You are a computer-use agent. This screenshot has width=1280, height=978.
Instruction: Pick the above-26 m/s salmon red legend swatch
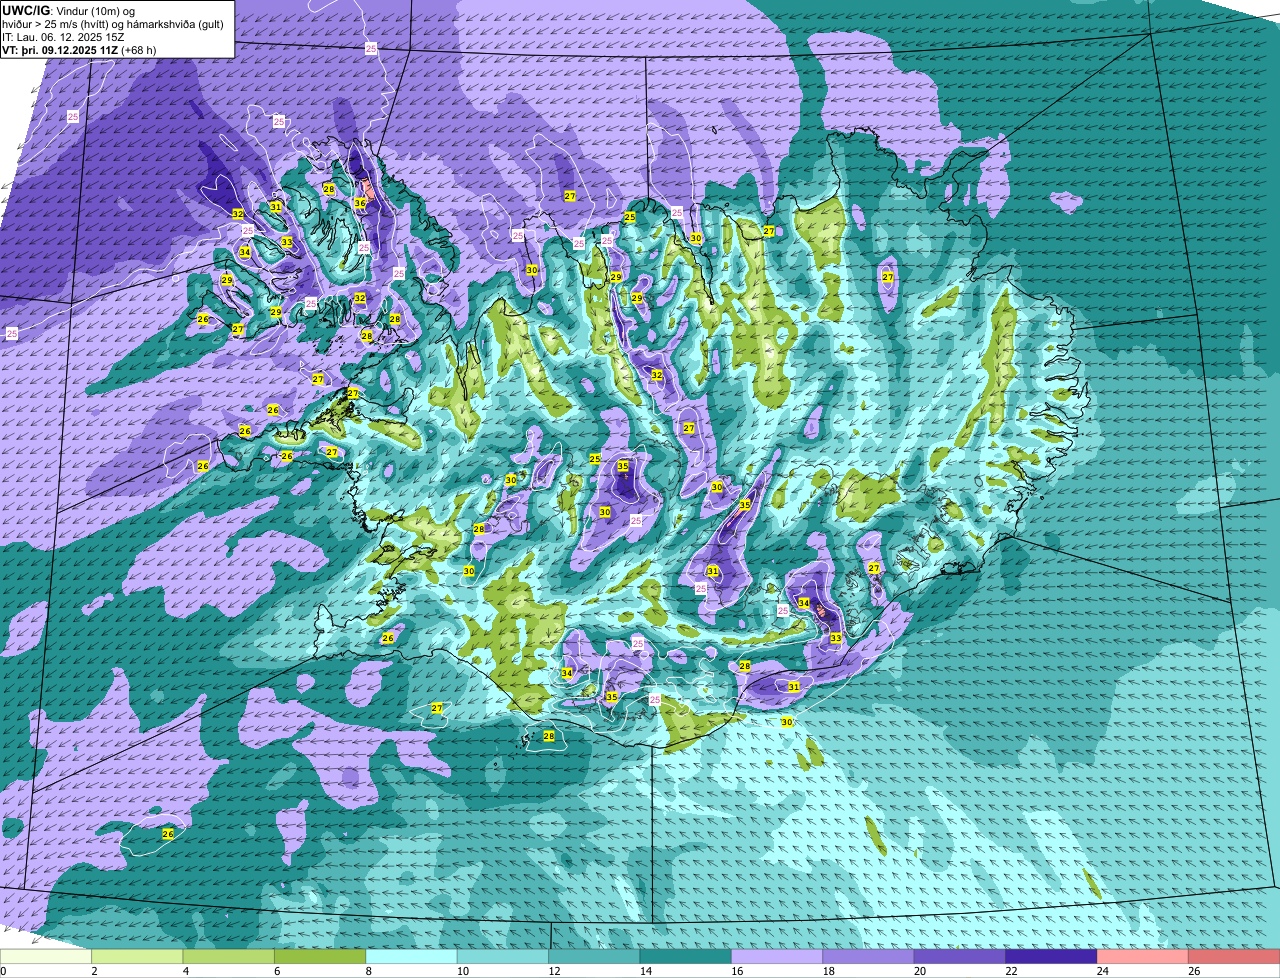(1235, 957)
